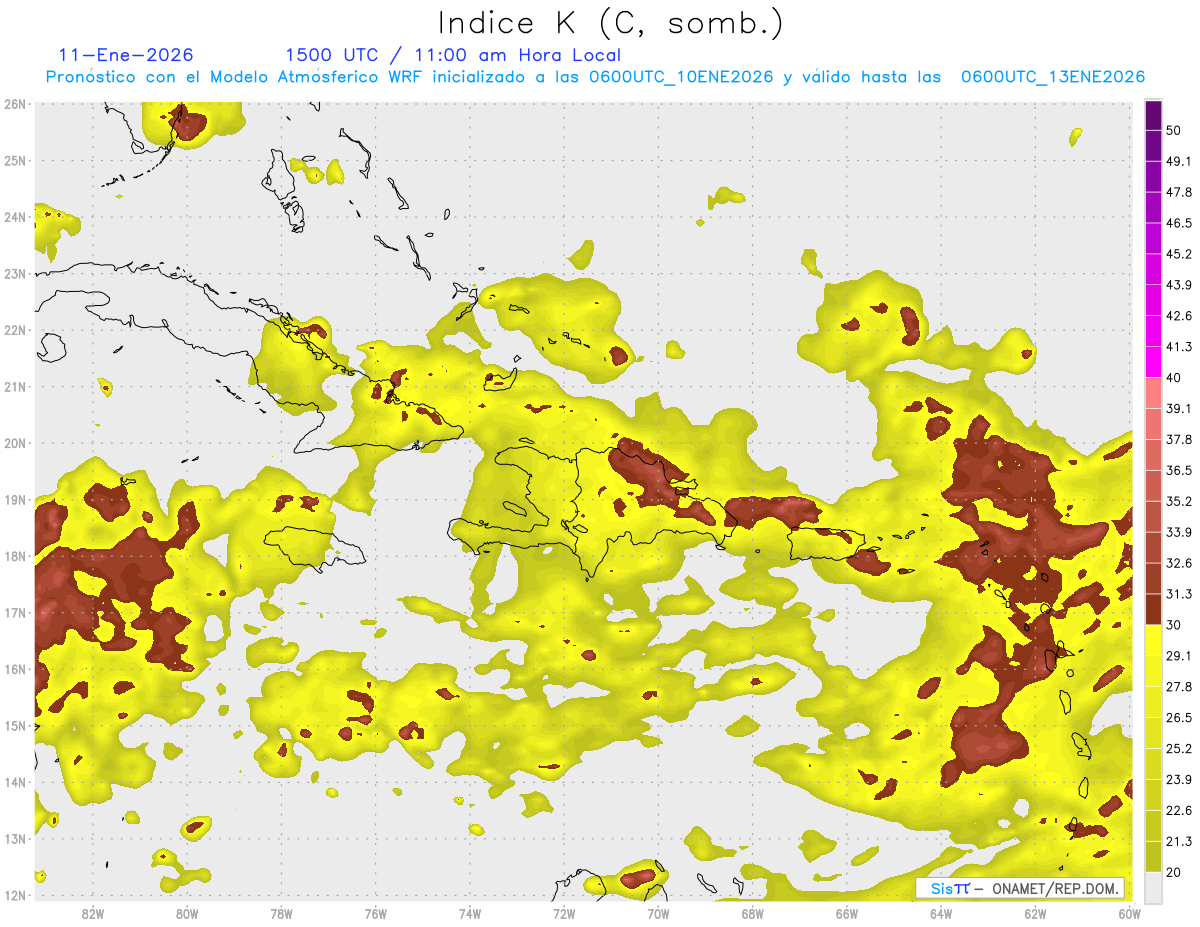Click the colorbar value "21.3"

pyautogui.click(x=1178, y=841)
